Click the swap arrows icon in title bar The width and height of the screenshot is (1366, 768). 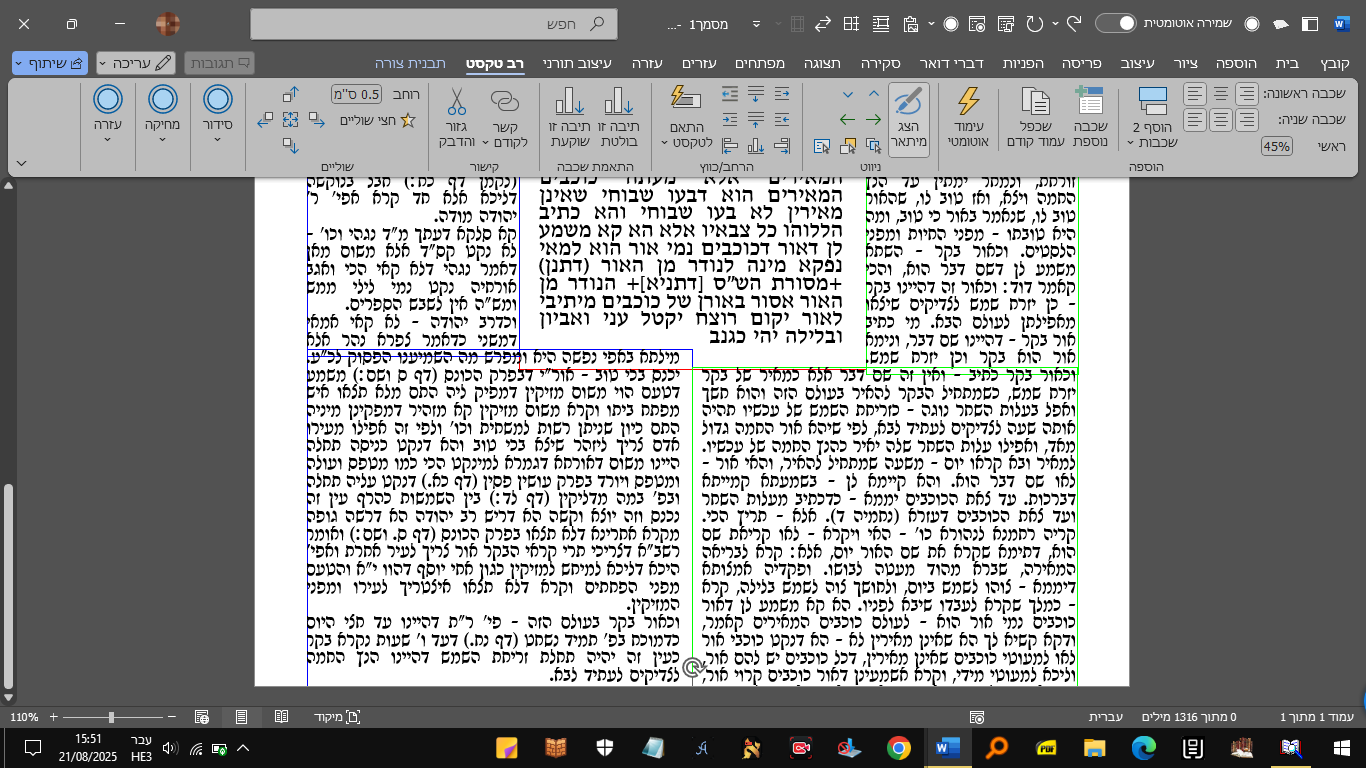(x=825, y=23)
